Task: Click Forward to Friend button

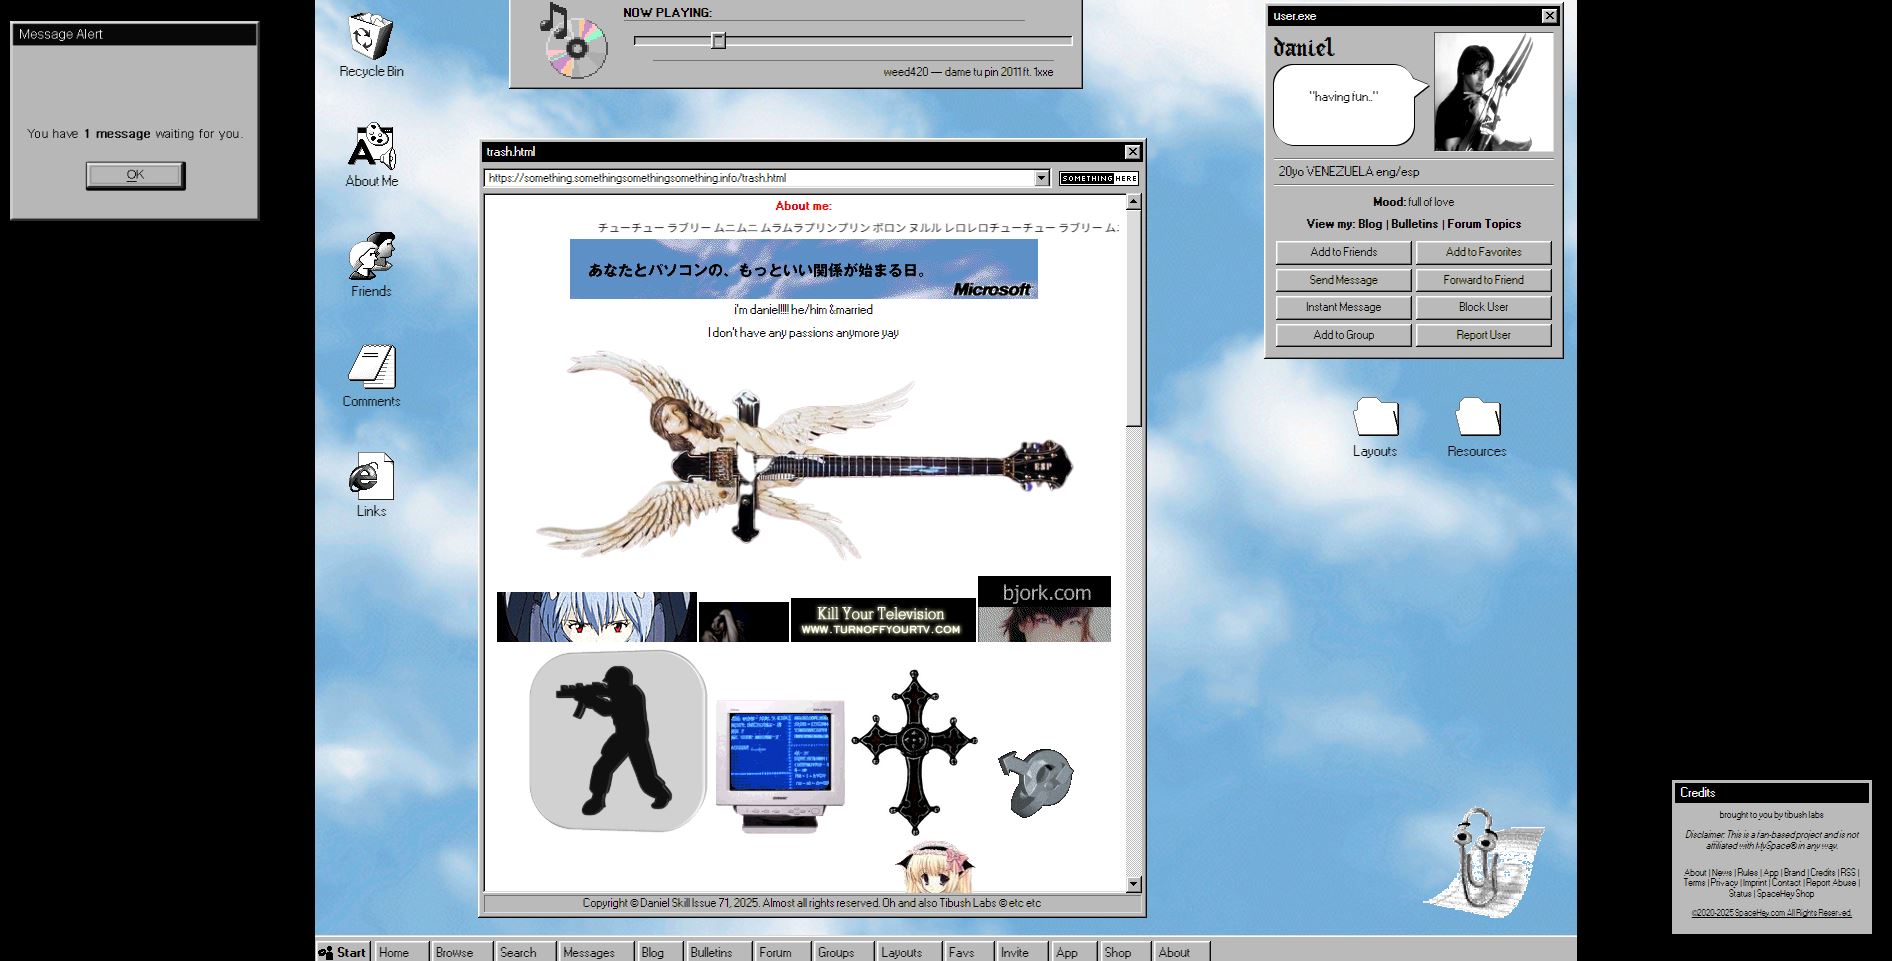Action: pyautogui.click(x=1483, y=280)
